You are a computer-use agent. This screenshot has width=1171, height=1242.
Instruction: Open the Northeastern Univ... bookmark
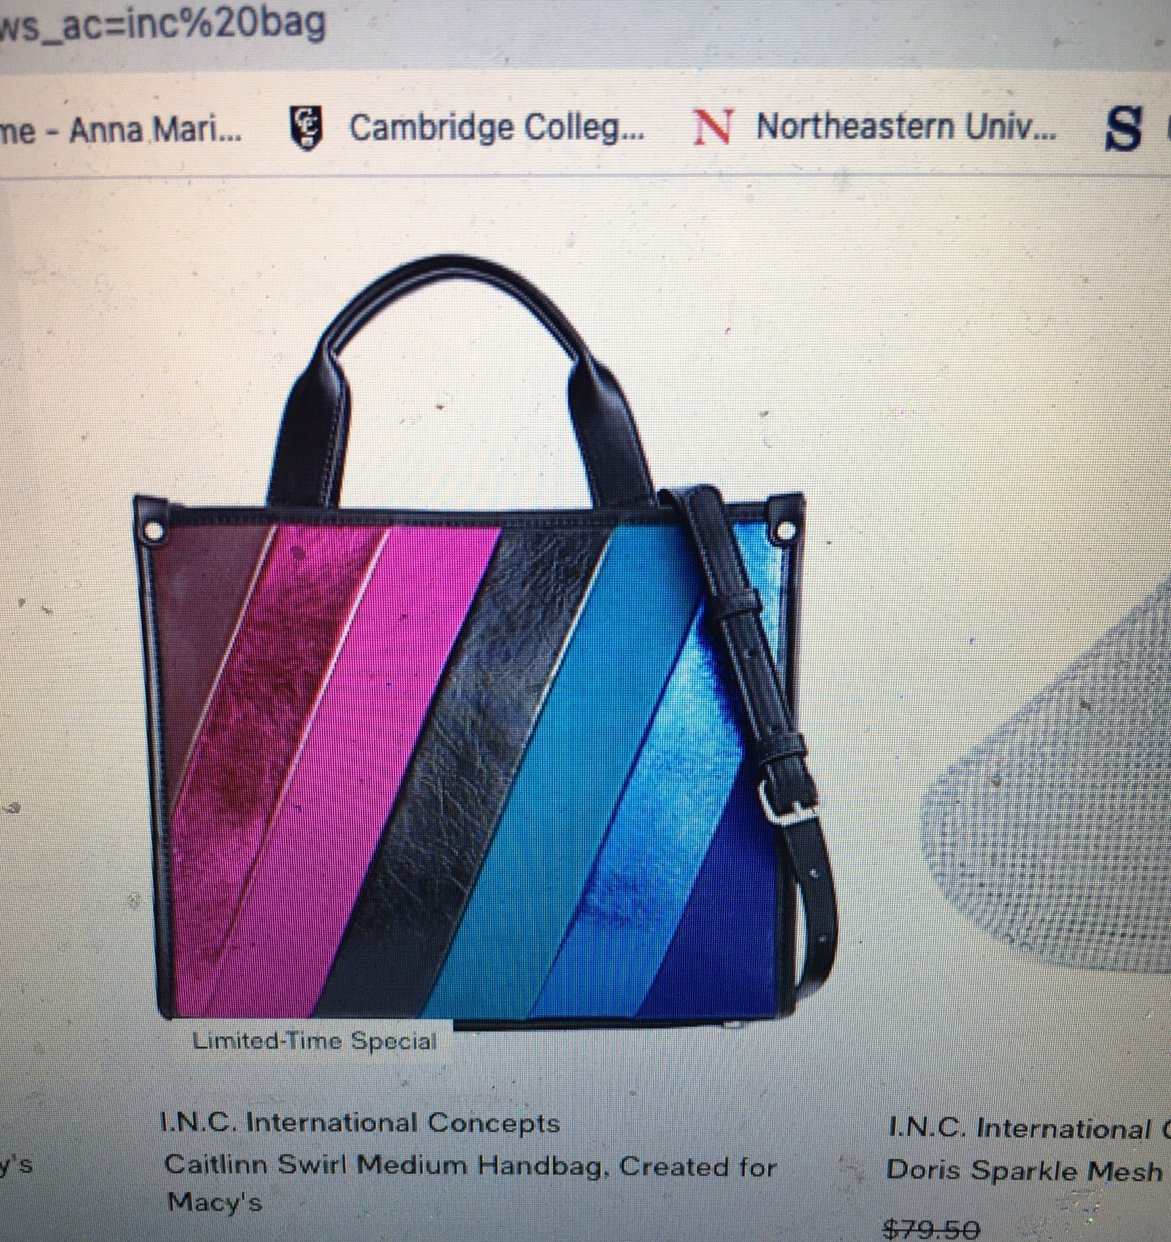point(906,127)
